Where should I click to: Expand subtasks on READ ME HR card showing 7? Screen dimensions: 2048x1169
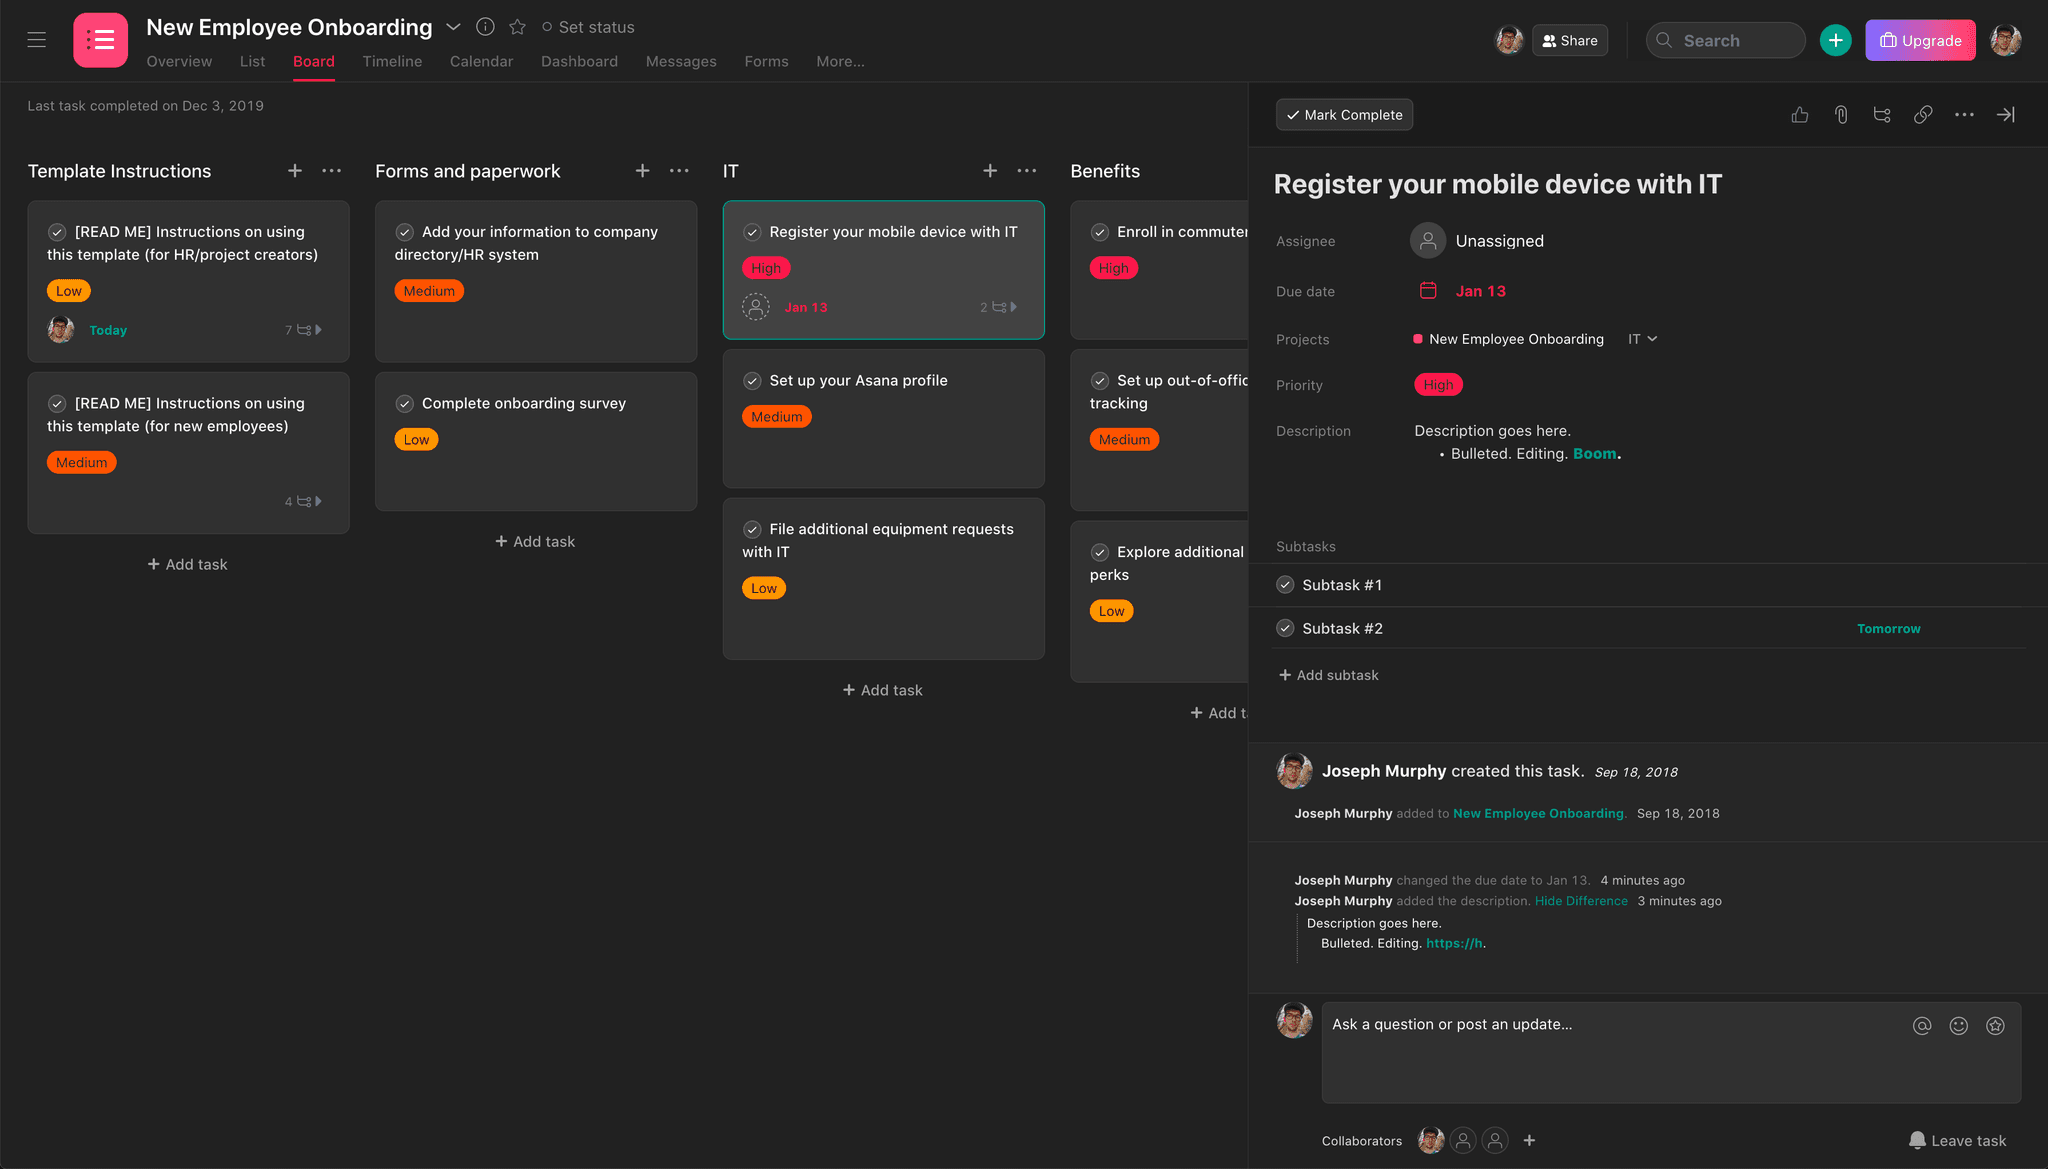[x=303, y=330]
